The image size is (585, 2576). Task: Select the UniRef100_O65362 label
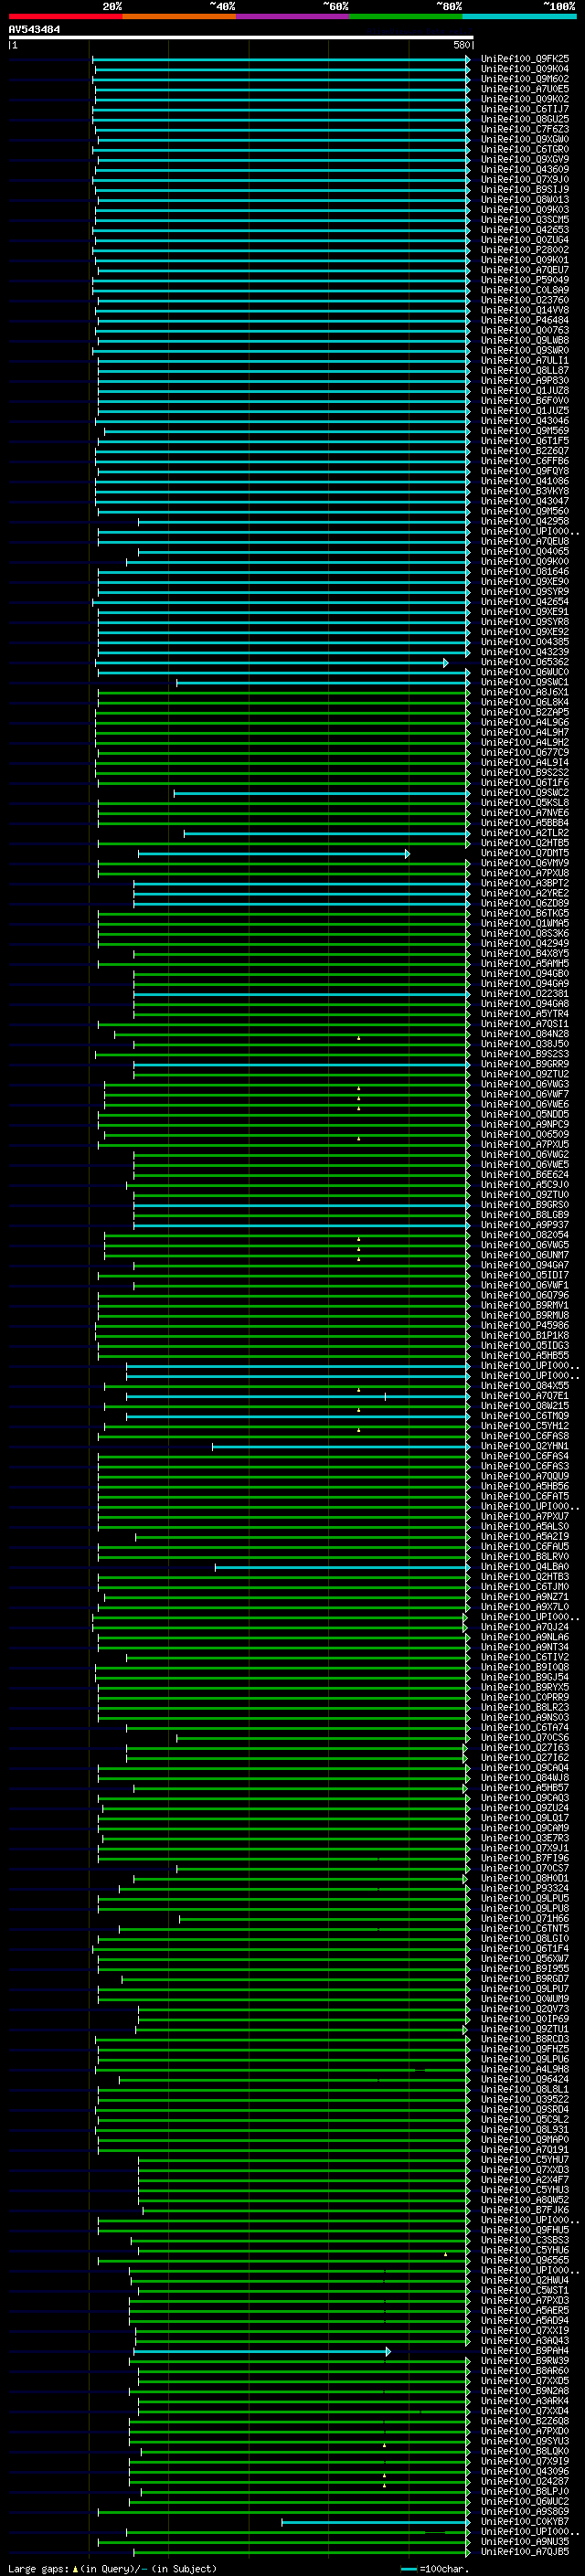[525, 662]
